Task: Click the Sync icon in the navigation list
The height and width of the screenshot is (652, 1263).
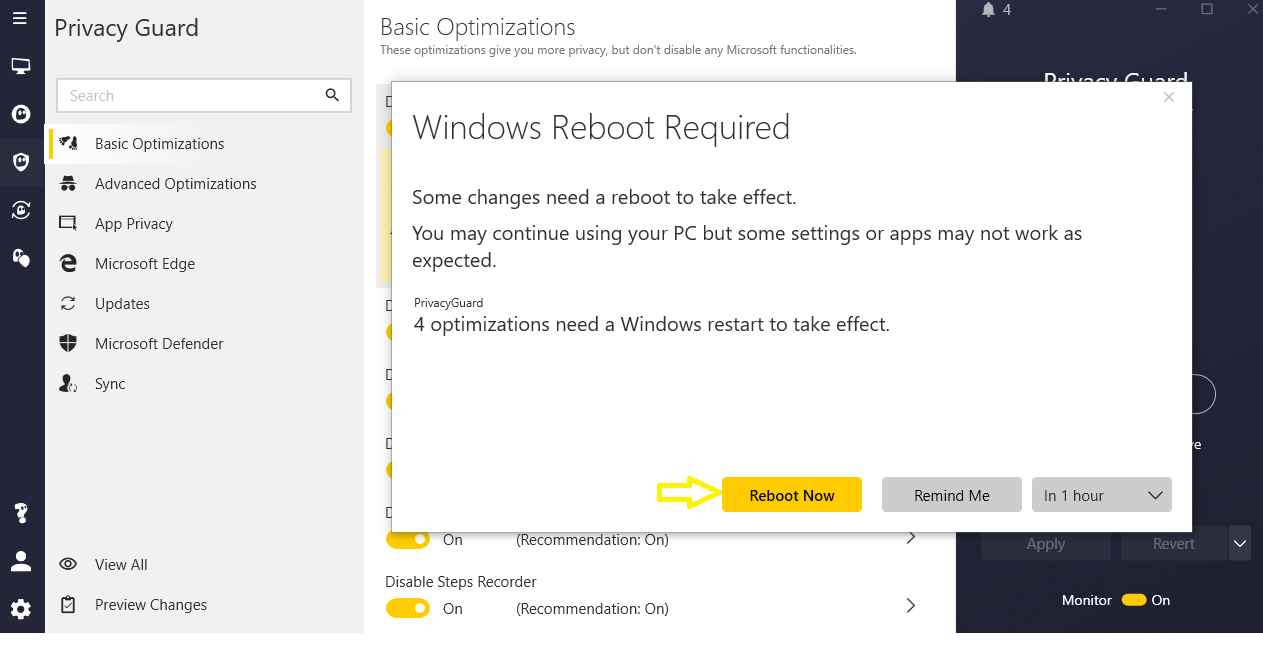Action: [x=68, y=383]
